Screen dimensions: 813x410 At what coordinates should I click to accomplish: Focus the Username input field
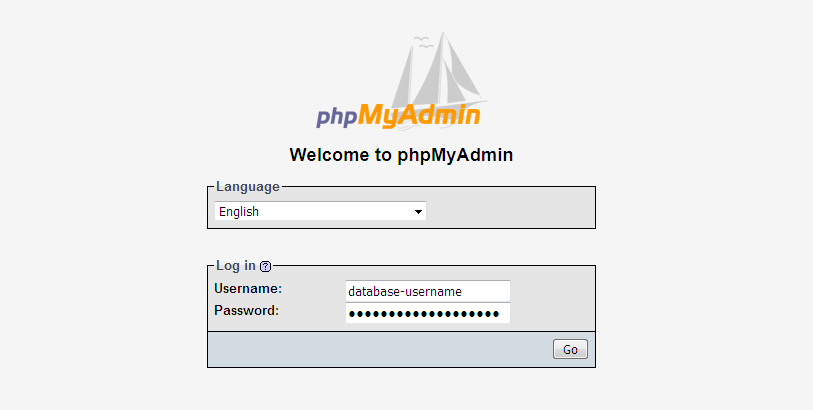click(x=428, y=291)
